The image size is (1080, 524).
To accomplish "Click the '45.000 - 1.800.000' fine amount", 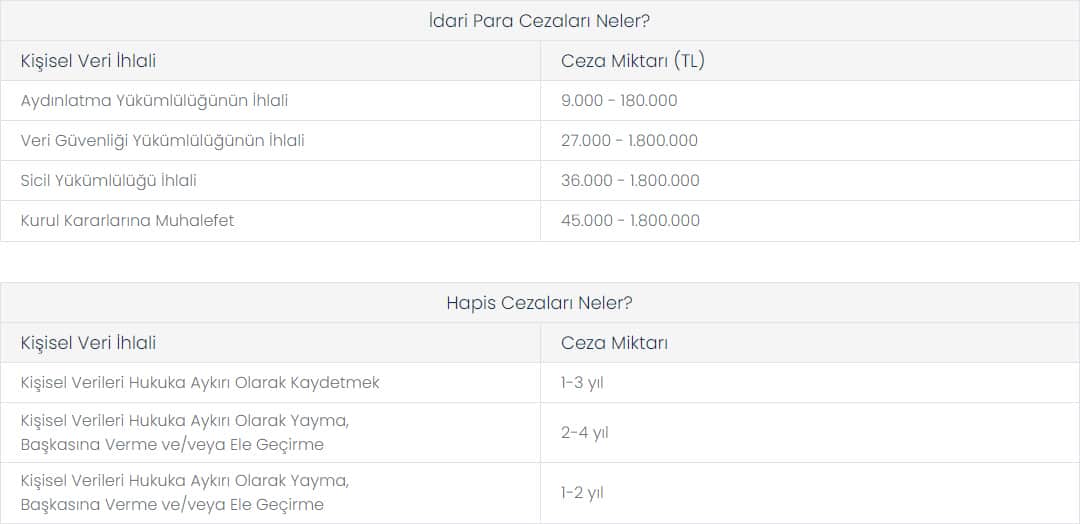I will [x=630, y=220].
